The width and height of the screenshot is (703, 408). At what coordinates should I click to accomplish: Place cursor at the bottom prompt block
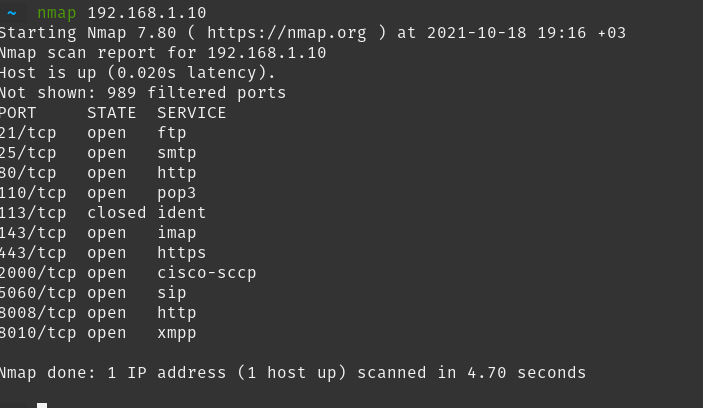pyautogui.click(x=42, y=404)
